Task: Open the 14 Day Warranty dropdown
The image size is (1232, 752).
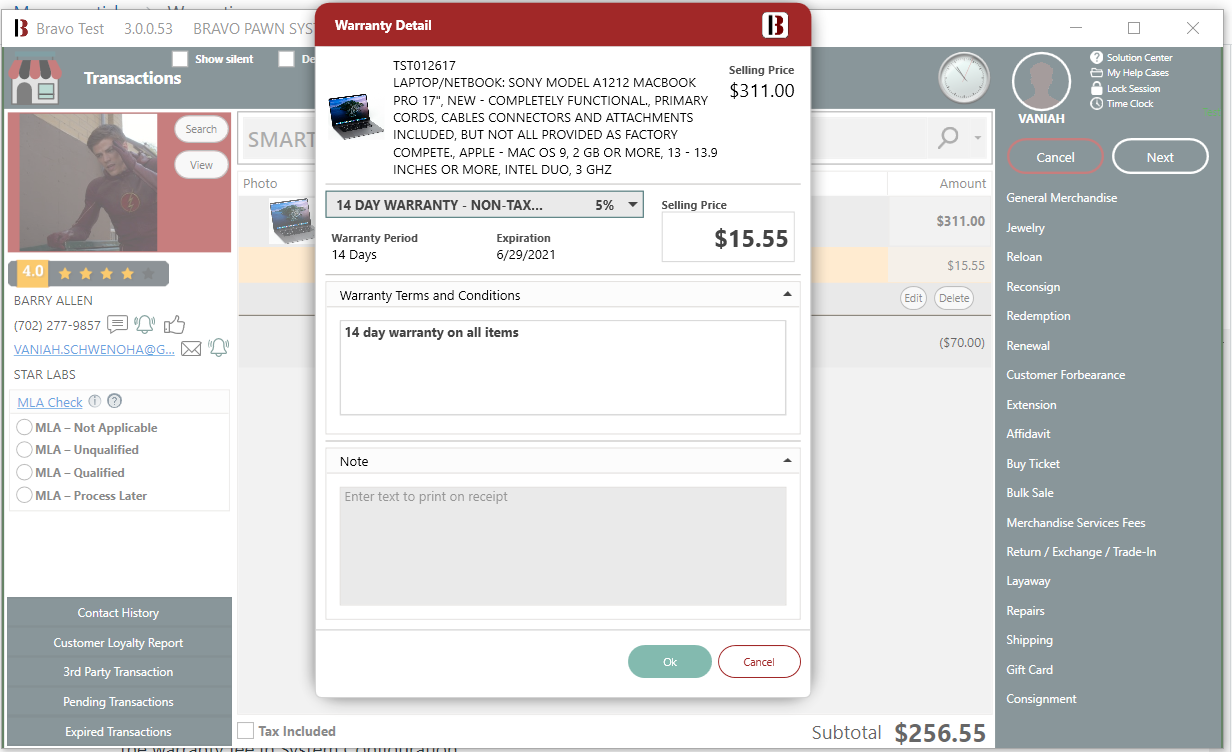Action: [485, 205]
